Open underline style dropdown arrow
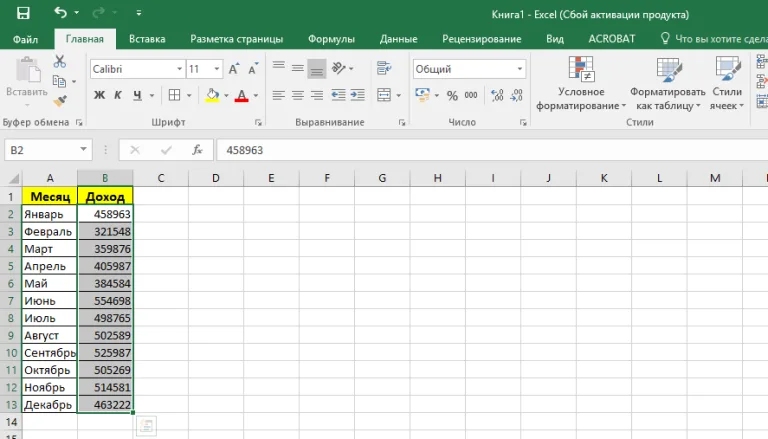 click(152, 95)
